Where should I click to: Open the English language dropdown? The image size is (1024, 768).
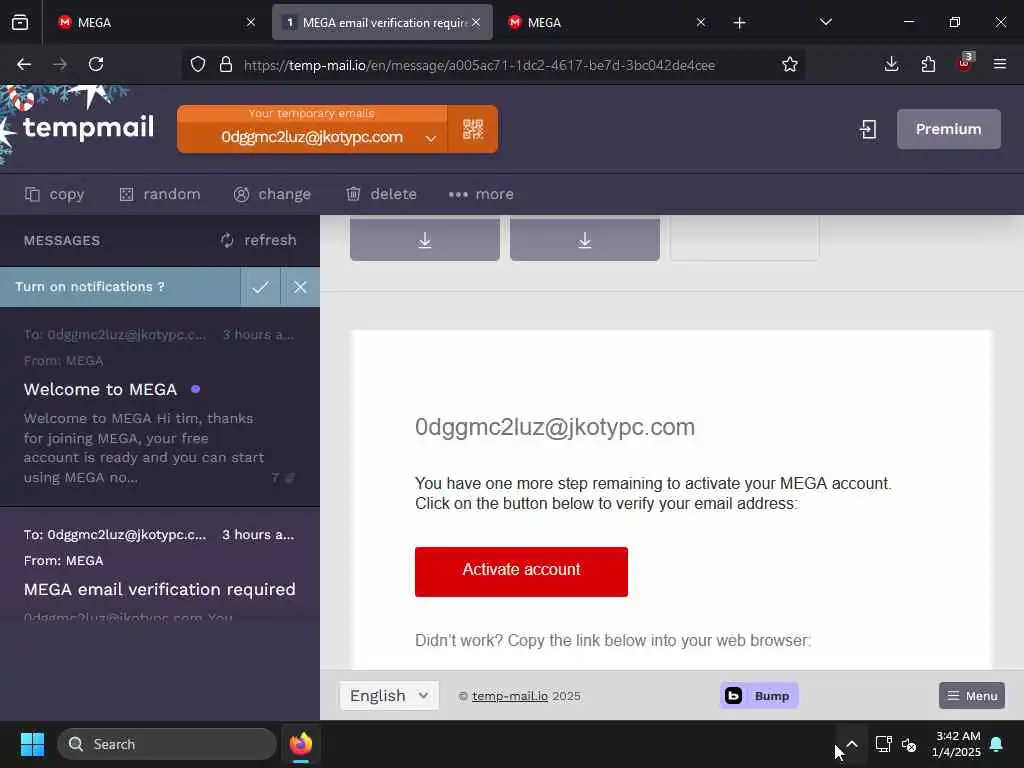tap(389, 696)
